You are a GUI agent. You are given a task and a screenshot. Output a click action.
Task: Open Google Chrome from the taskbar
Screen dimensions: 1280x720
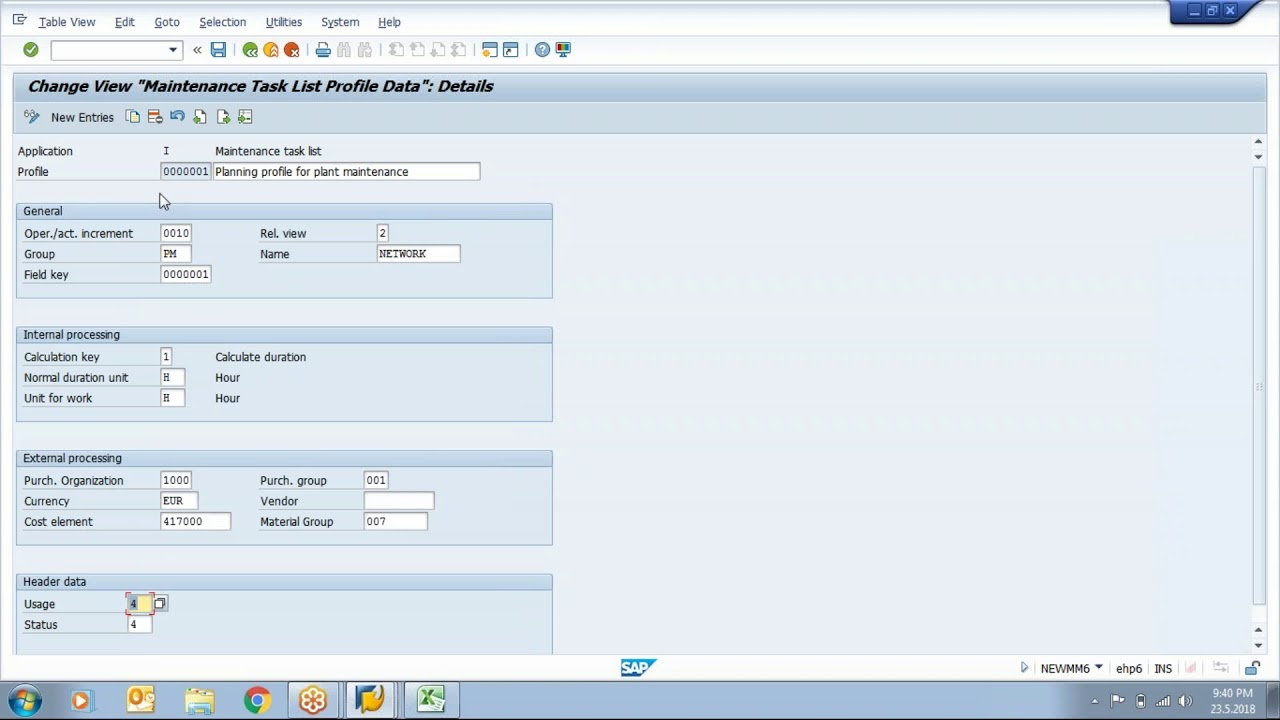pyautogui.click(x=257, y=700)
